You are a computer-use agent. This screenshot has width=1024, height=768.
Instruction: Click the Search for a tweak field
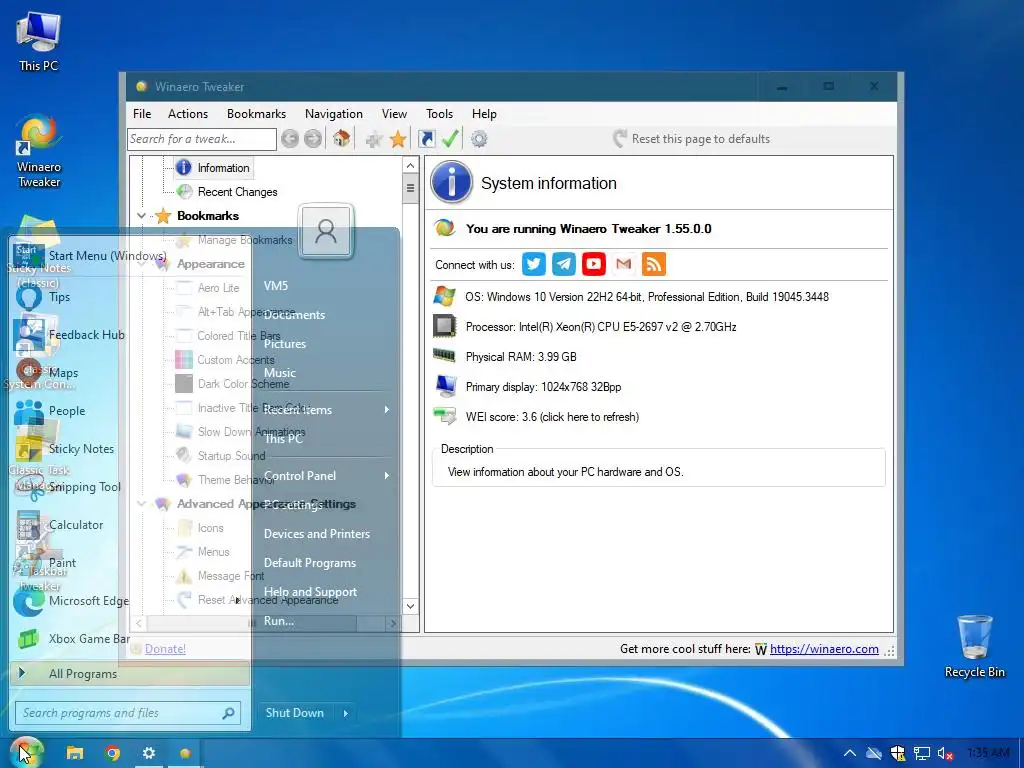pyautogui.click(x=202, y=139)
